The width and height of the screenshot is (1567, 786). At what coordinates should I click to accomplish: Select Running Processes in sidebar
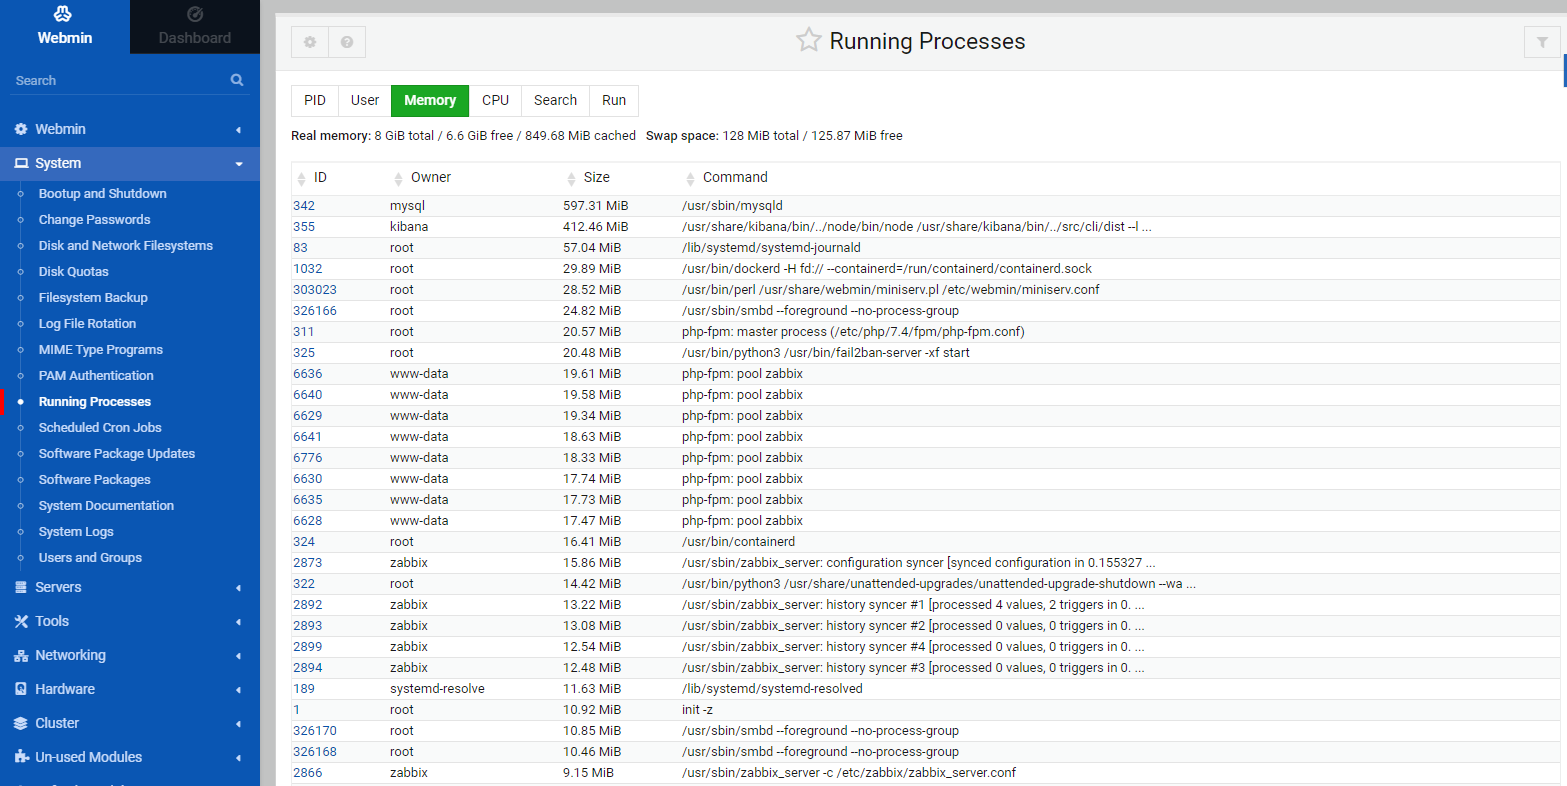(95, 401)
